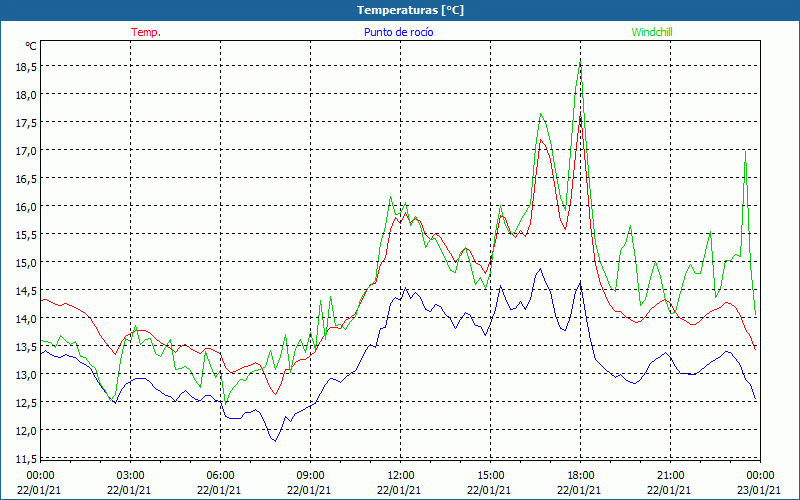The width and height of the screenshot is (800, 500).
Task: Click the green Windchill spike near 23:30
Action: (x=745, y=152)
